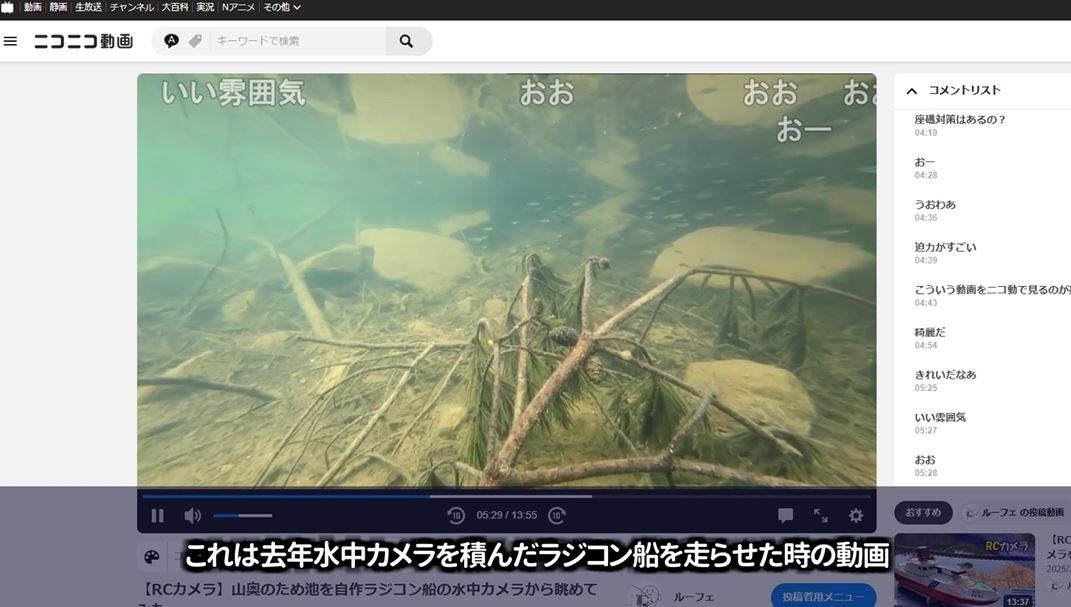Screen dimensions: 1071x607
Task: Mute the video with the speaker icon
Action: pyautogui.click(x=192, y=516)
